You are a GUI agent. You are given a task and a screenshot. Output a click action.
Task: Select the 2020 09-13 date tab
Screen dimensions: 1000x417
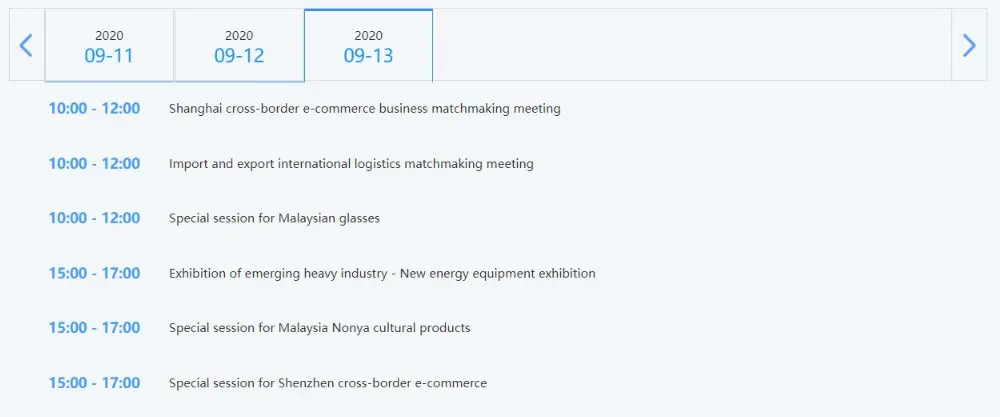coord(368,46)
